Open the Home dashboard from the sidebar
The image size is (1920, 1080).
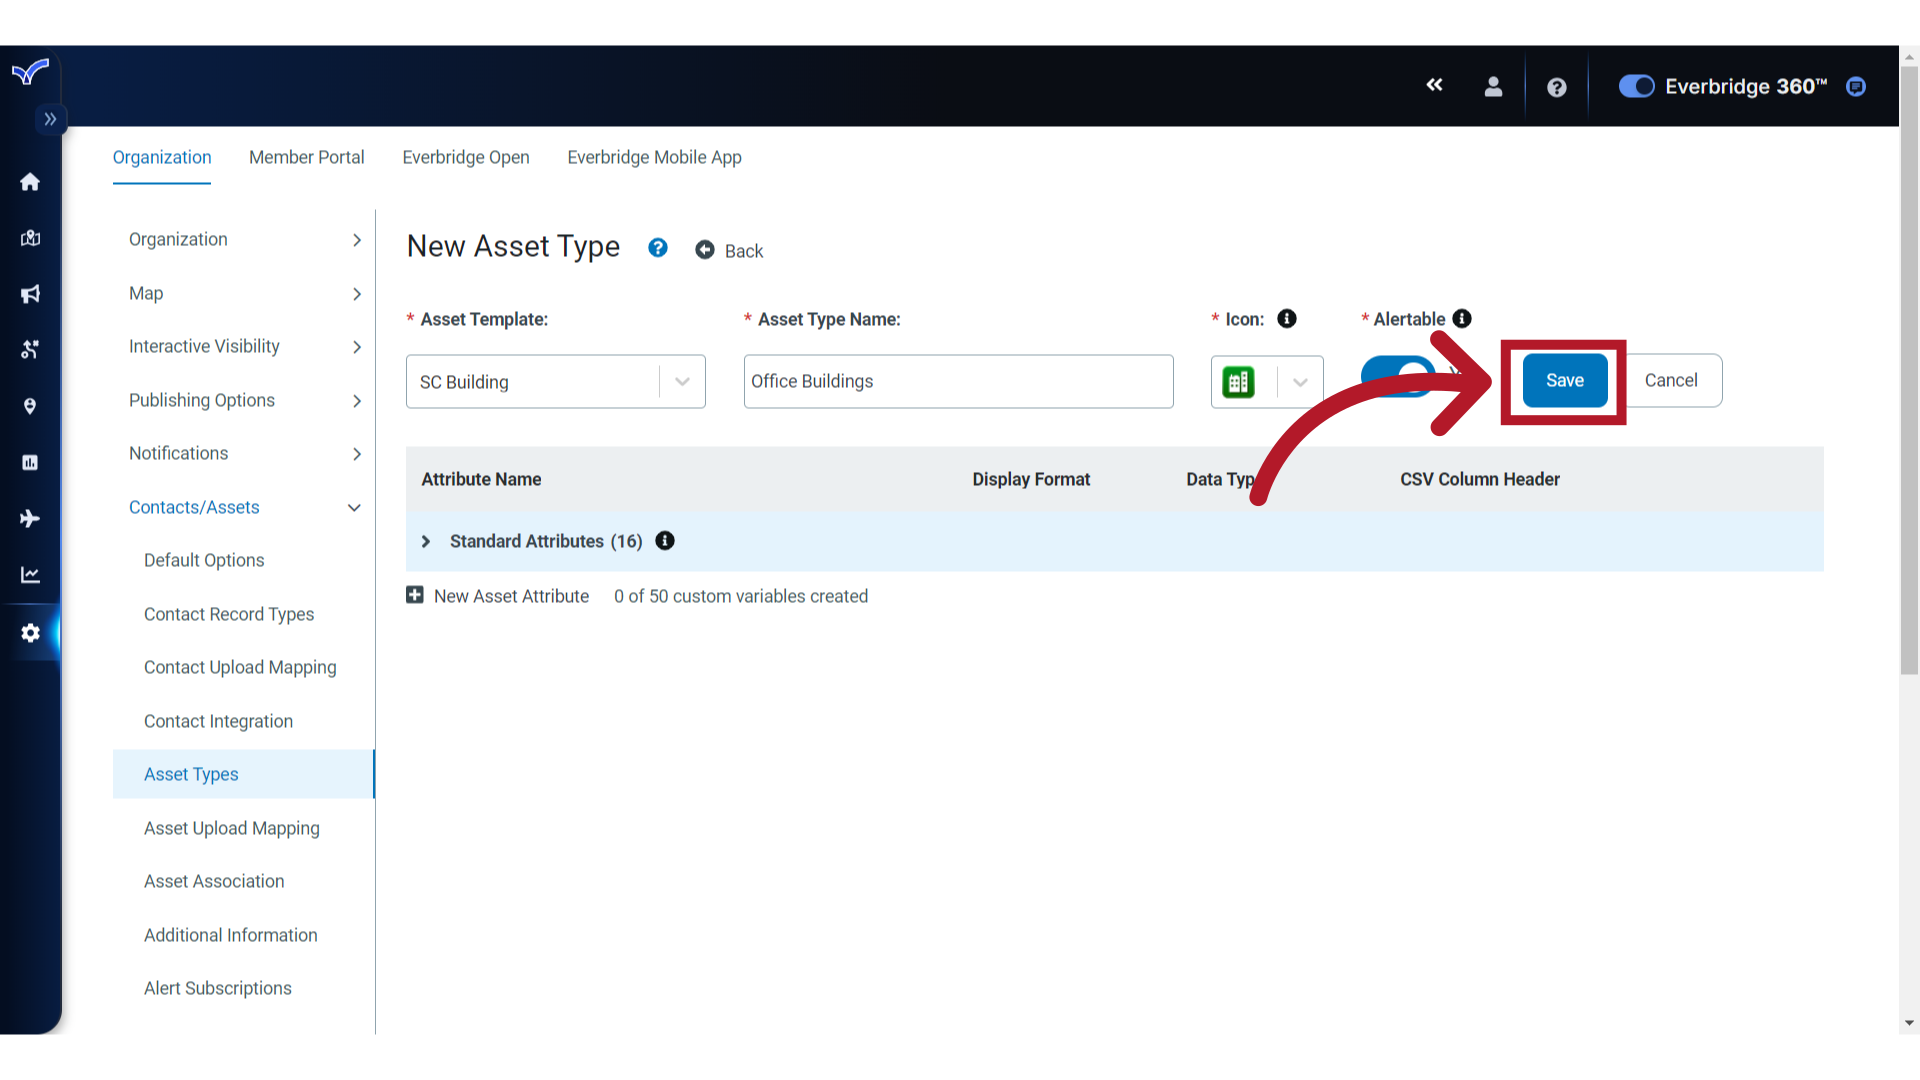[x=30, y=182]
